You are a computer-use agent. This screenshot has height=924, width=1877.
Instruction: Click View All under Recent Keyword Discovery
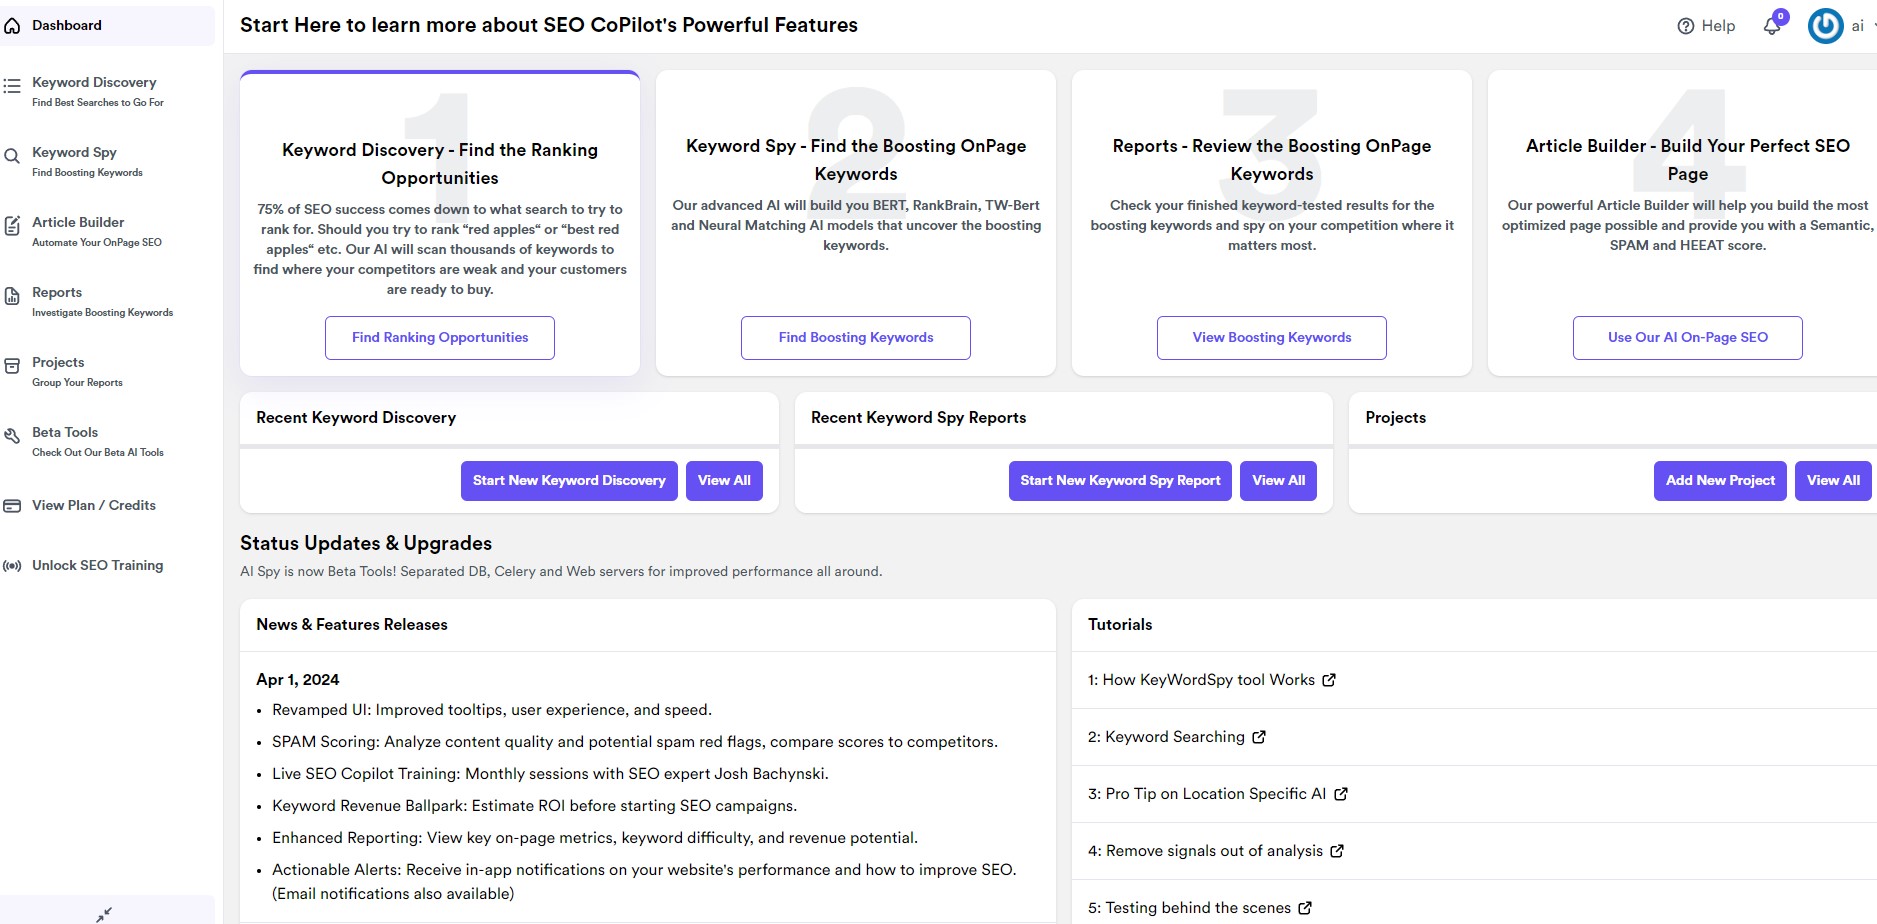(724, 481)
